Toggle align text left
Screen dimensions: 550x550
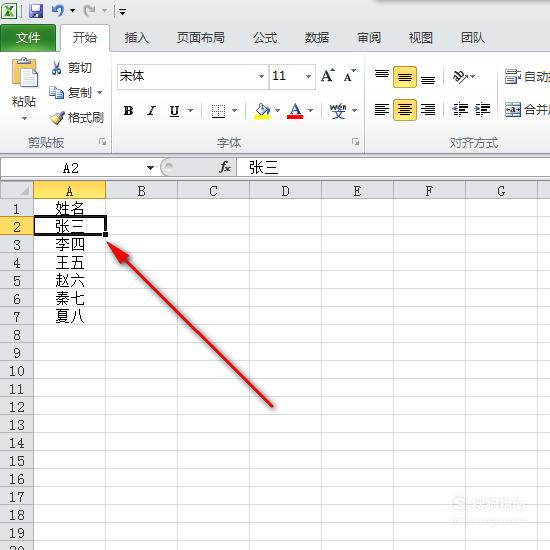[x=382, y=110]
